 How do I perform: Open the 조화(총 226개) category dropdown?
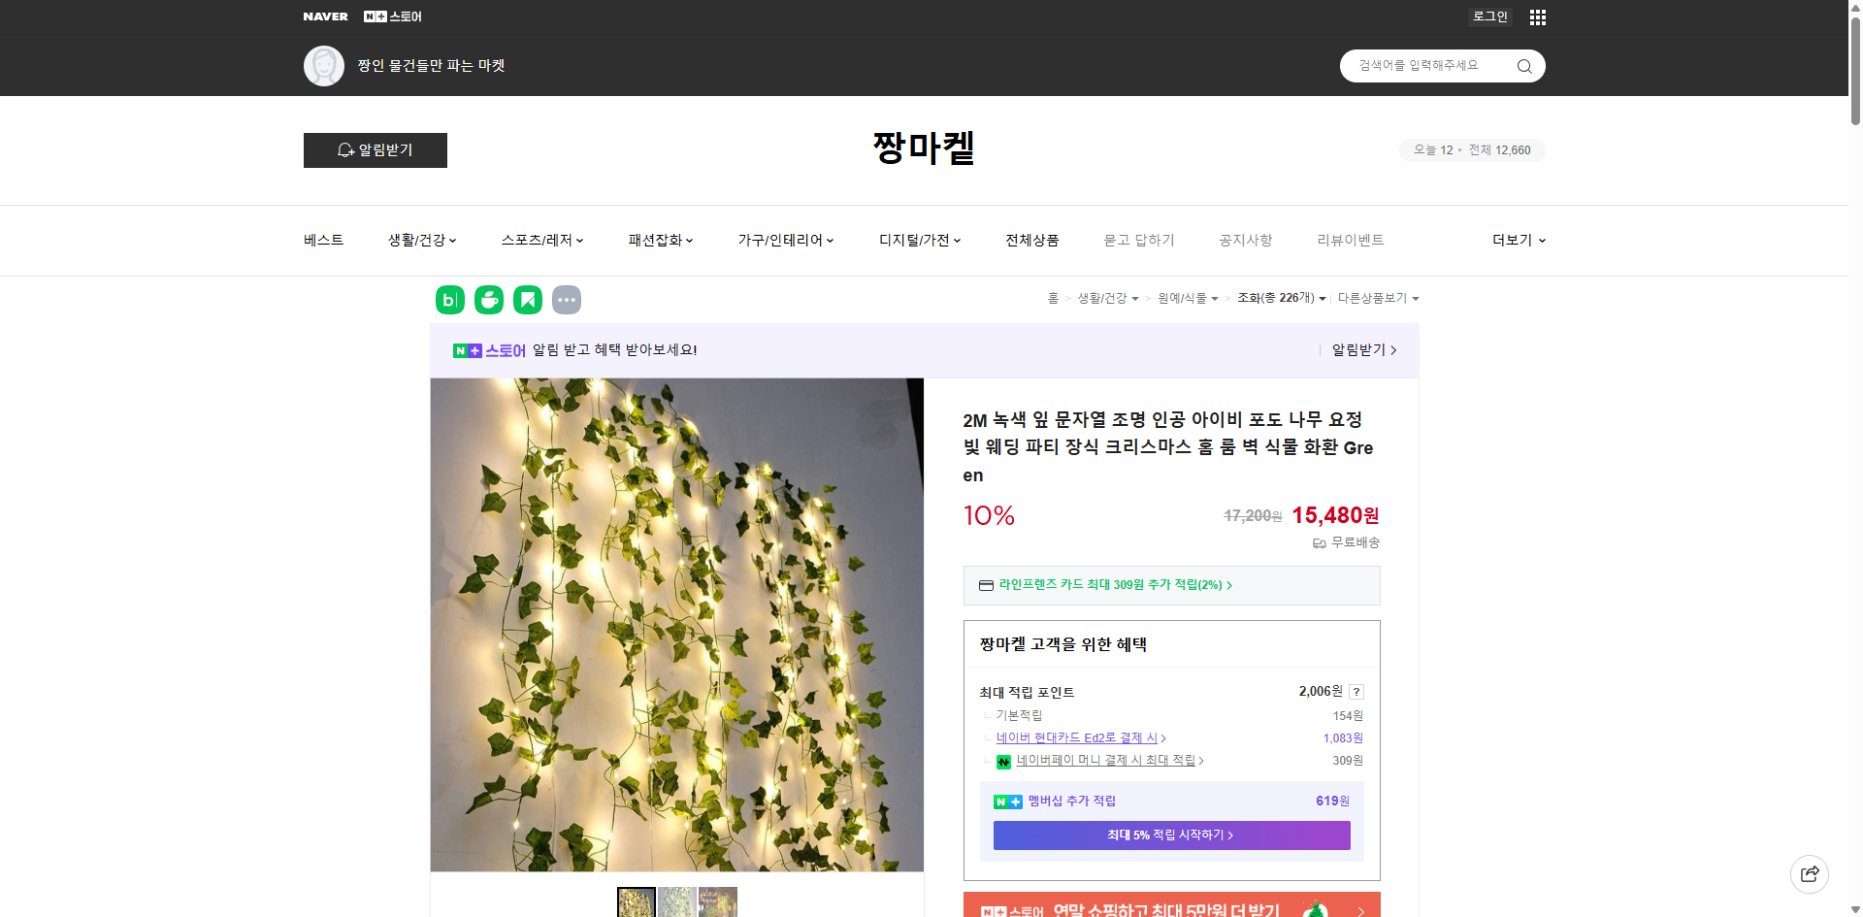(1281, 297)
